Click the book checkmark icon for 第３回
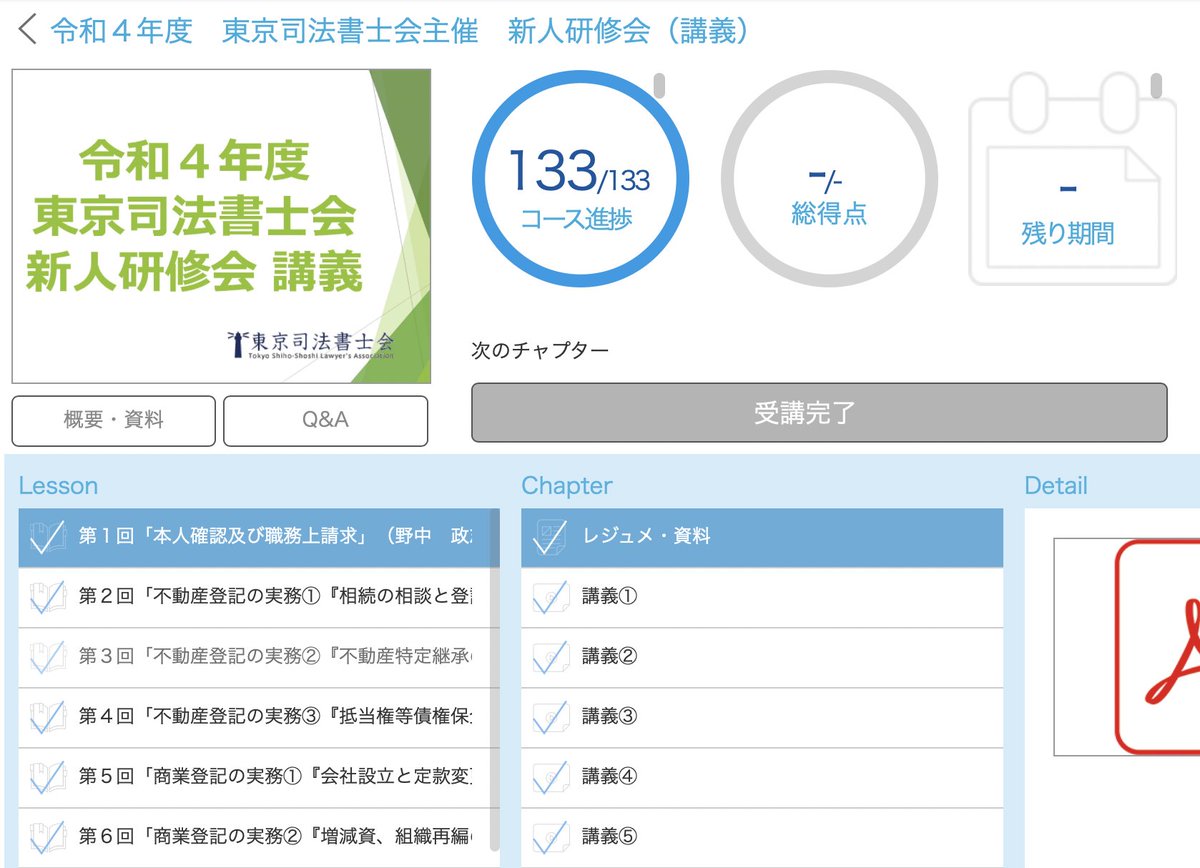This screenshot has height=868, width=1200. pos(47,656)
